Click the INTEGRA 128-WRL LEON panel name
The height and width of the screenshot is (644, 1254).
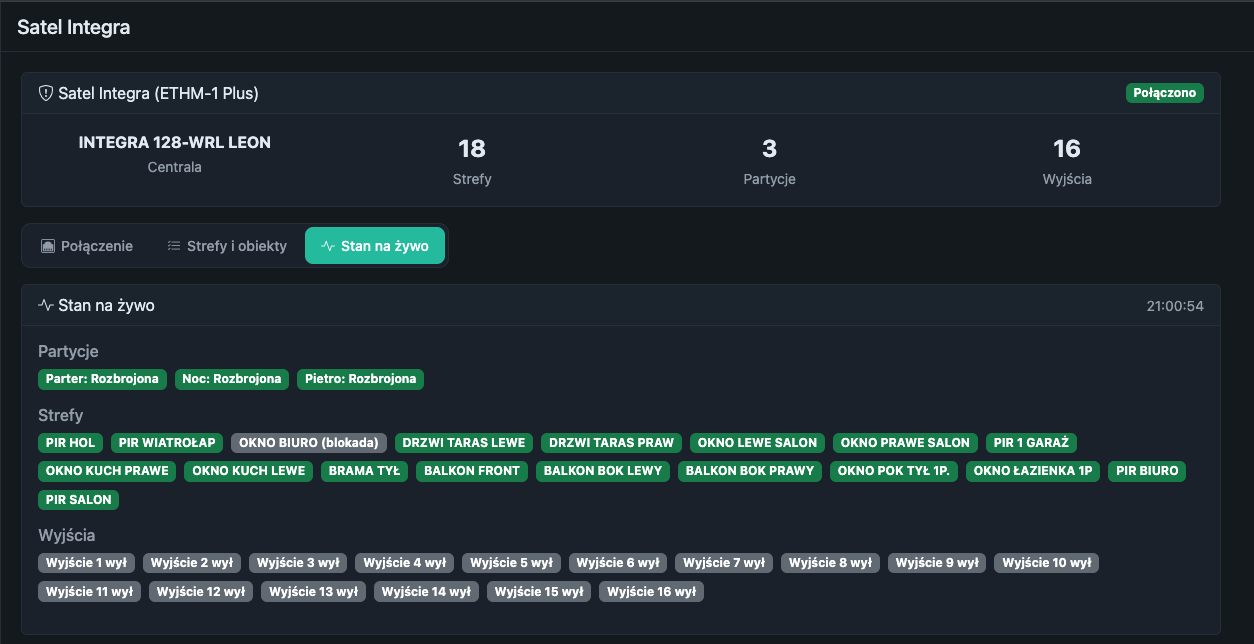(175, 142)
